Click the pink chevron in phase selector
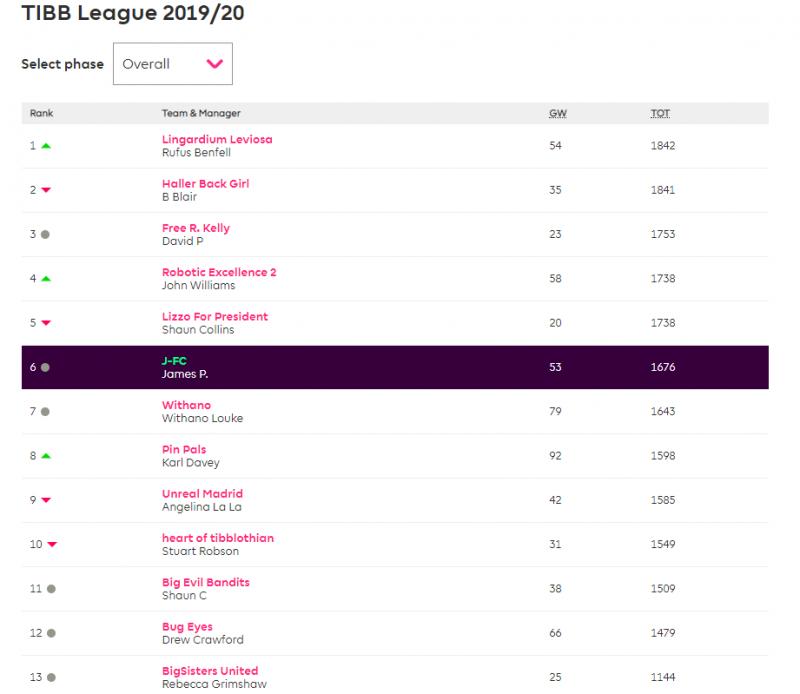Viewport: 800px width, 694px height. pyautogui.click(x=215, y=64)
